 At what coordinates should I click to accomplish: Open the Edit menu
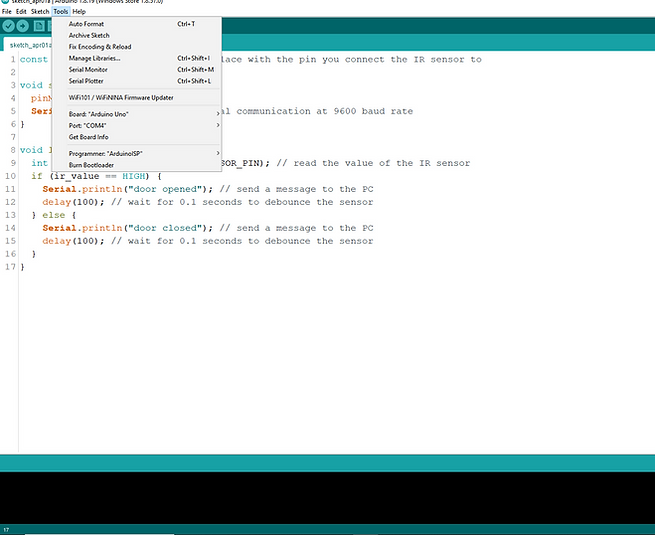click(21, 12)
